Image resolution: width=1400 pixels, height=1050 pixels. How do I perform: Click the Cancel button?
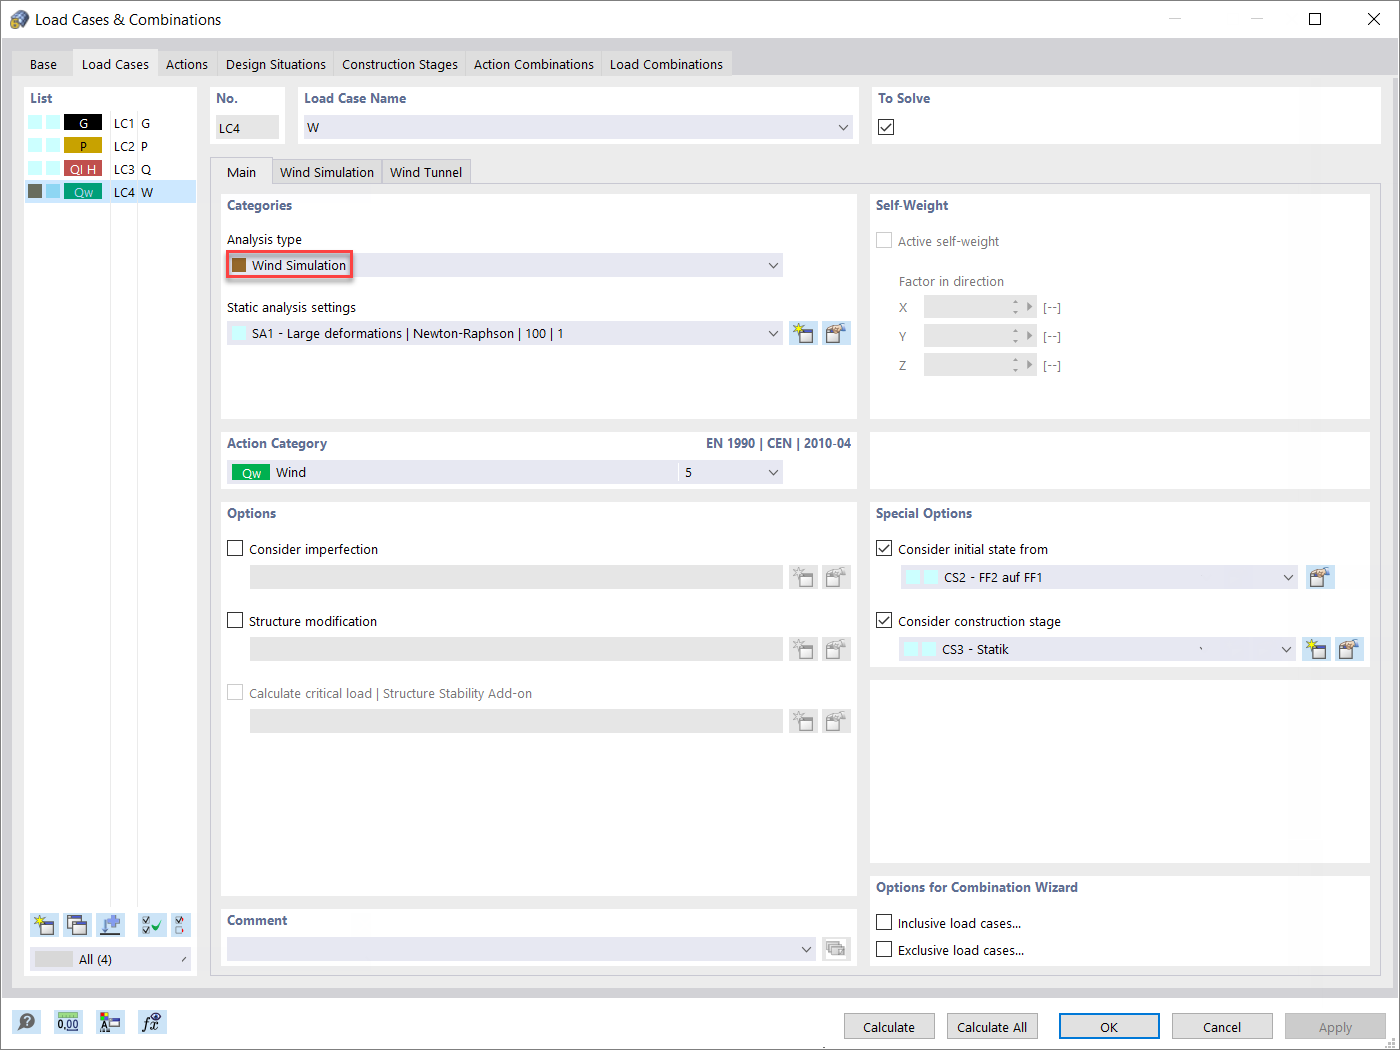pos(1222,1027)
